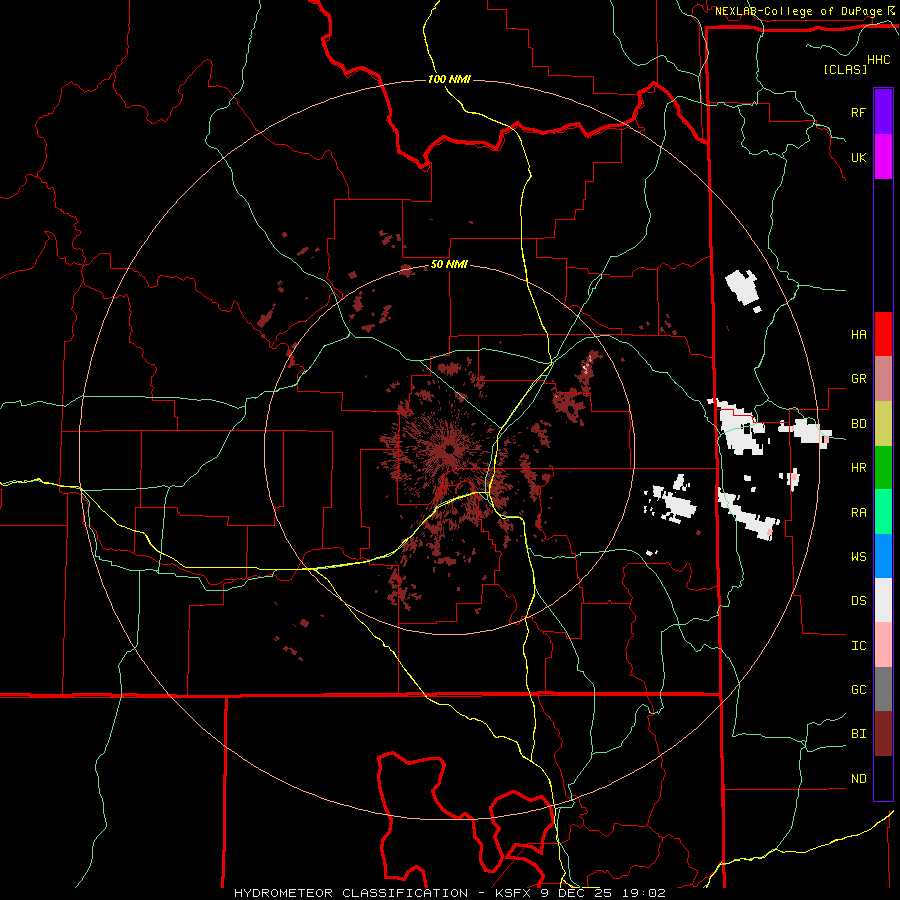Screen dimensions: 900x900
Task: Click the RA legend label
Action: 859,513
